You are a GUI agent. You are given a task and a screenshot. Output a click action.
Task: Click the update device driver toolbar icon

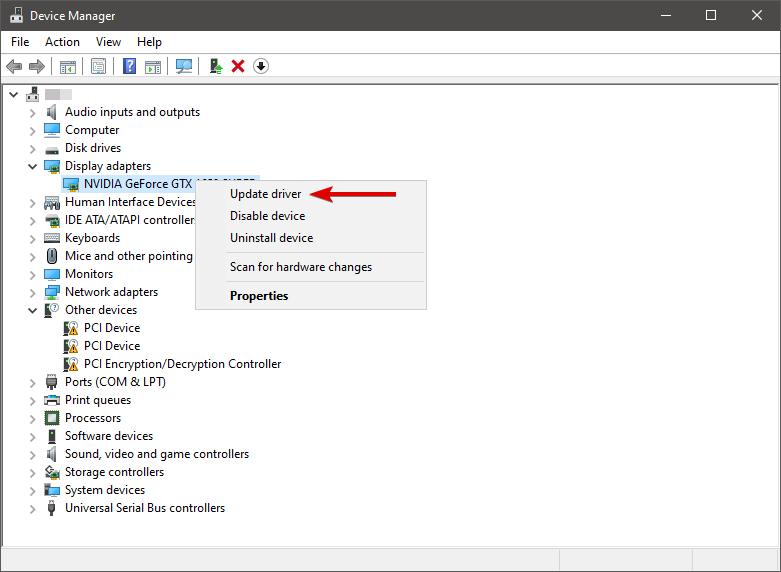click(x=216, y=66)
